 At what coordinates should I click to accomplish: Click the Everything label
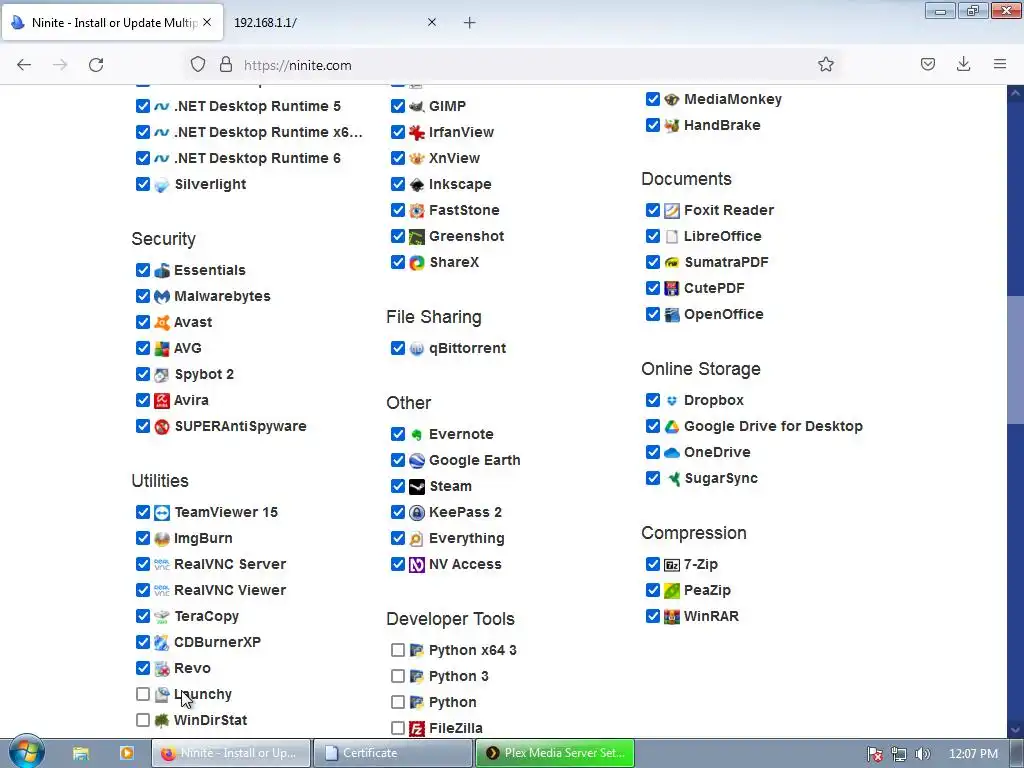click(x=466, y=539)
